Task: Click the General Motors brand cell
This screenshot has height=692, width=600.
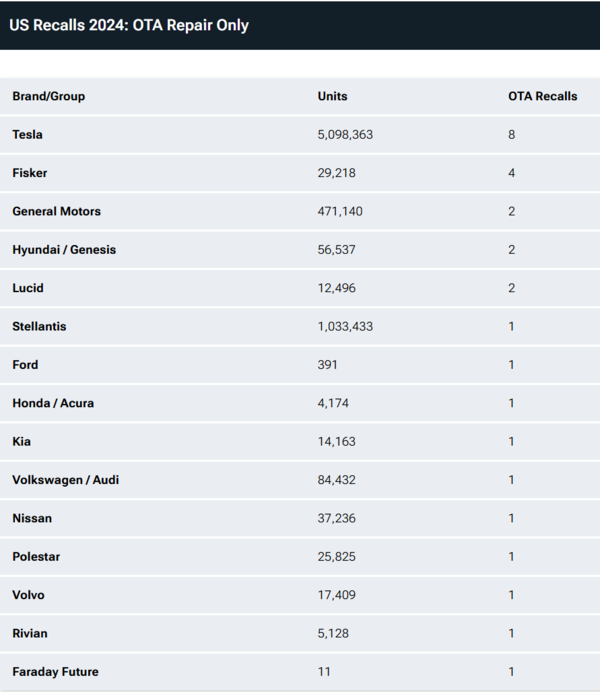Action: point(57,212)
